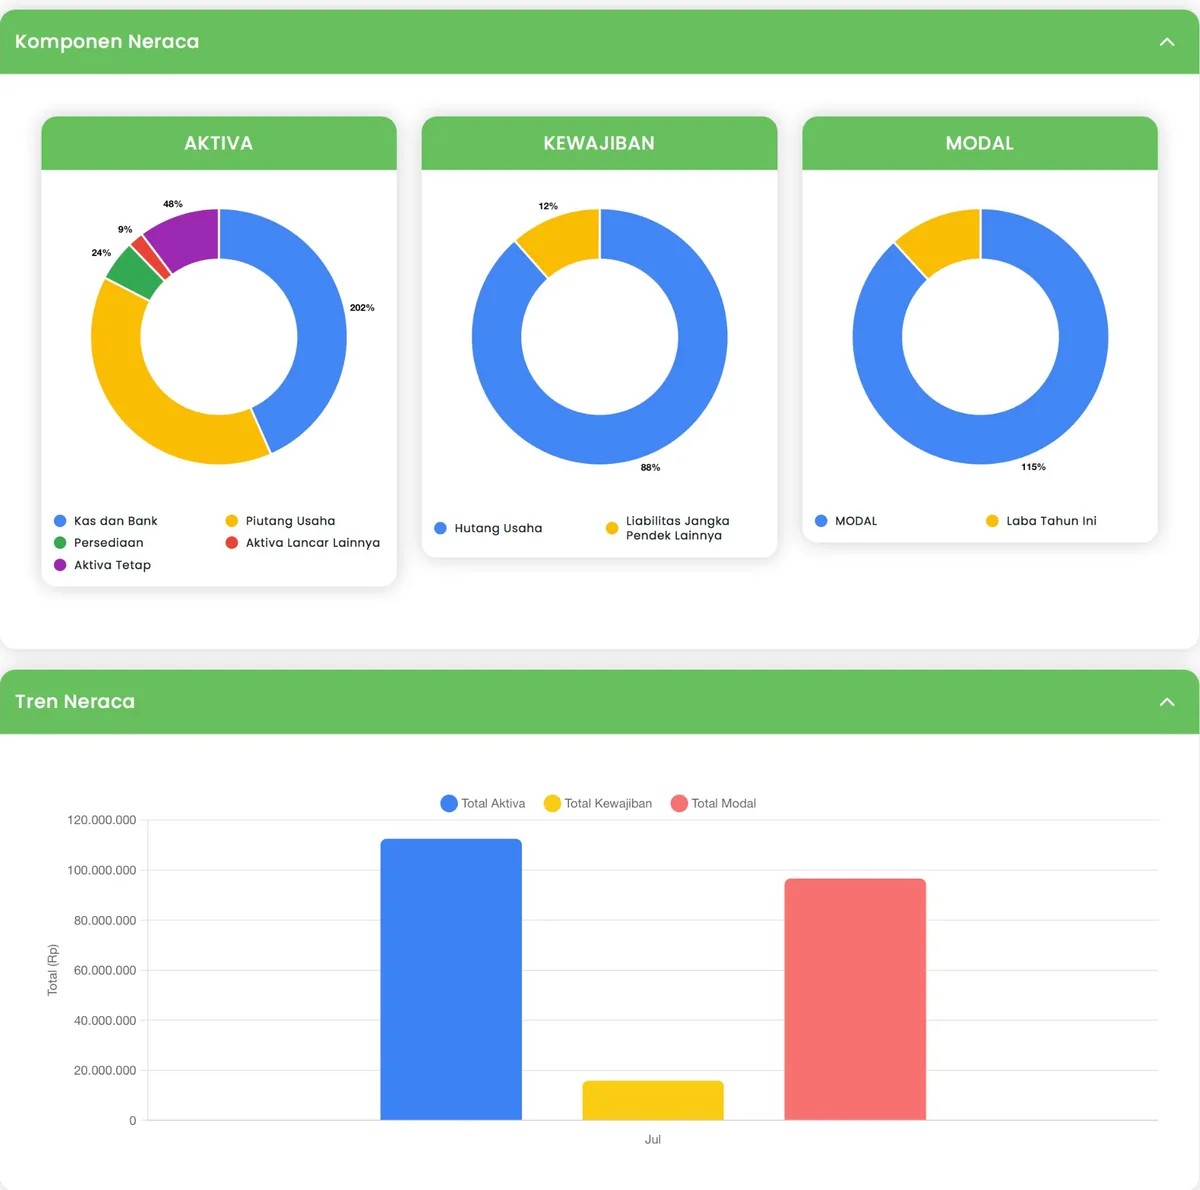Image resolution: width=1200 pixels, height=1190 pixels.
Task: Hide Total Kewajiban series in trend legend
Action: (598, 803)
